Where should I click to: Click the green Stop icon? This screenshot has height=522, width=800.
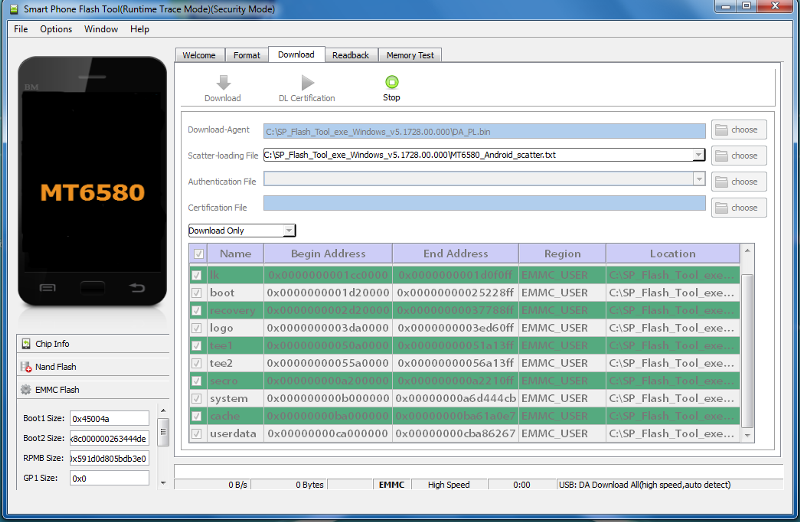tap(392, 82)
